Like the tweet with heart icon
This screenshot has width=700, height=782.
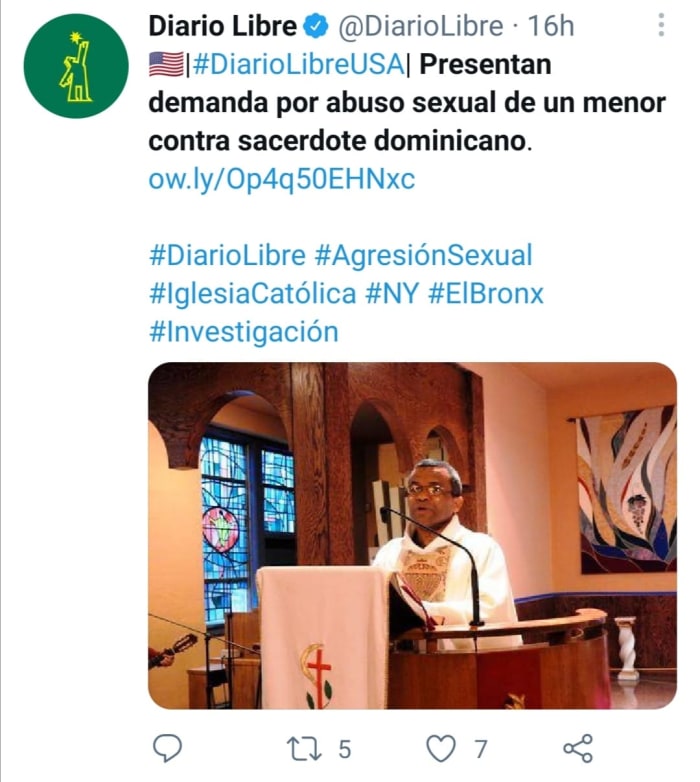tap(441, 749)
